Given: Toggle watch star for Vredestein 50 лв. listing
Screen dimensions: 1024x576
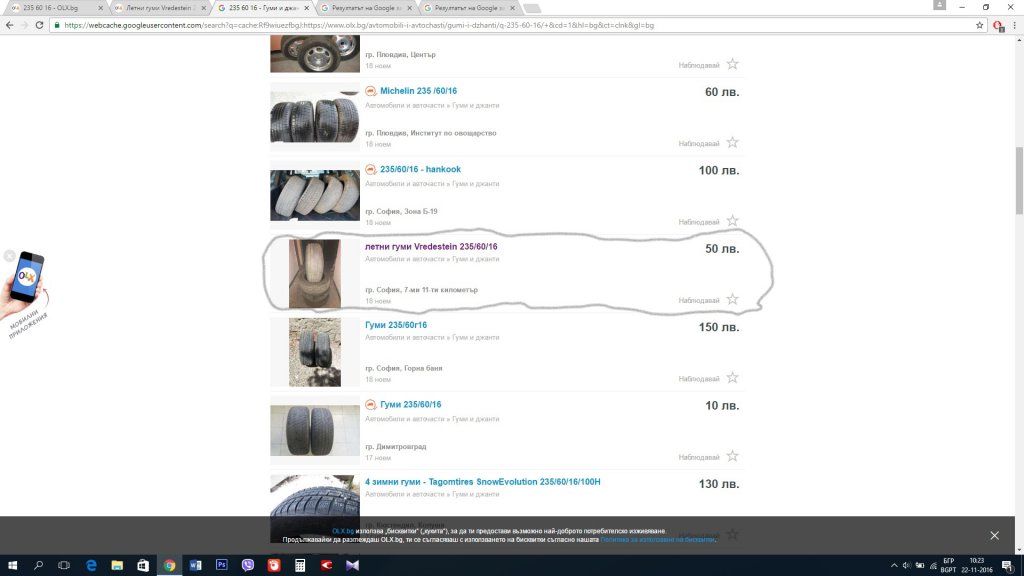Looking at the screenshot, I should click(732, 299).
